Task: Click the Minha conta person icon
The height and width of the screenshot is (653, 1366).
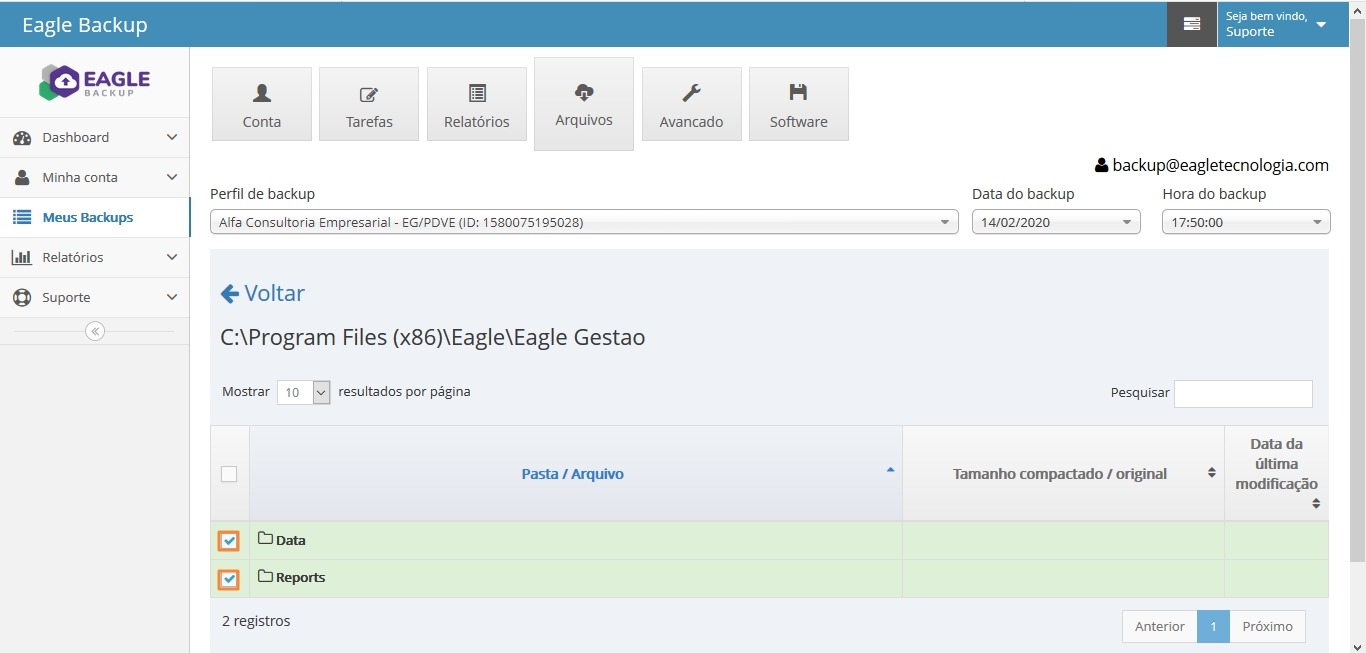Action: tap(22, 178)
